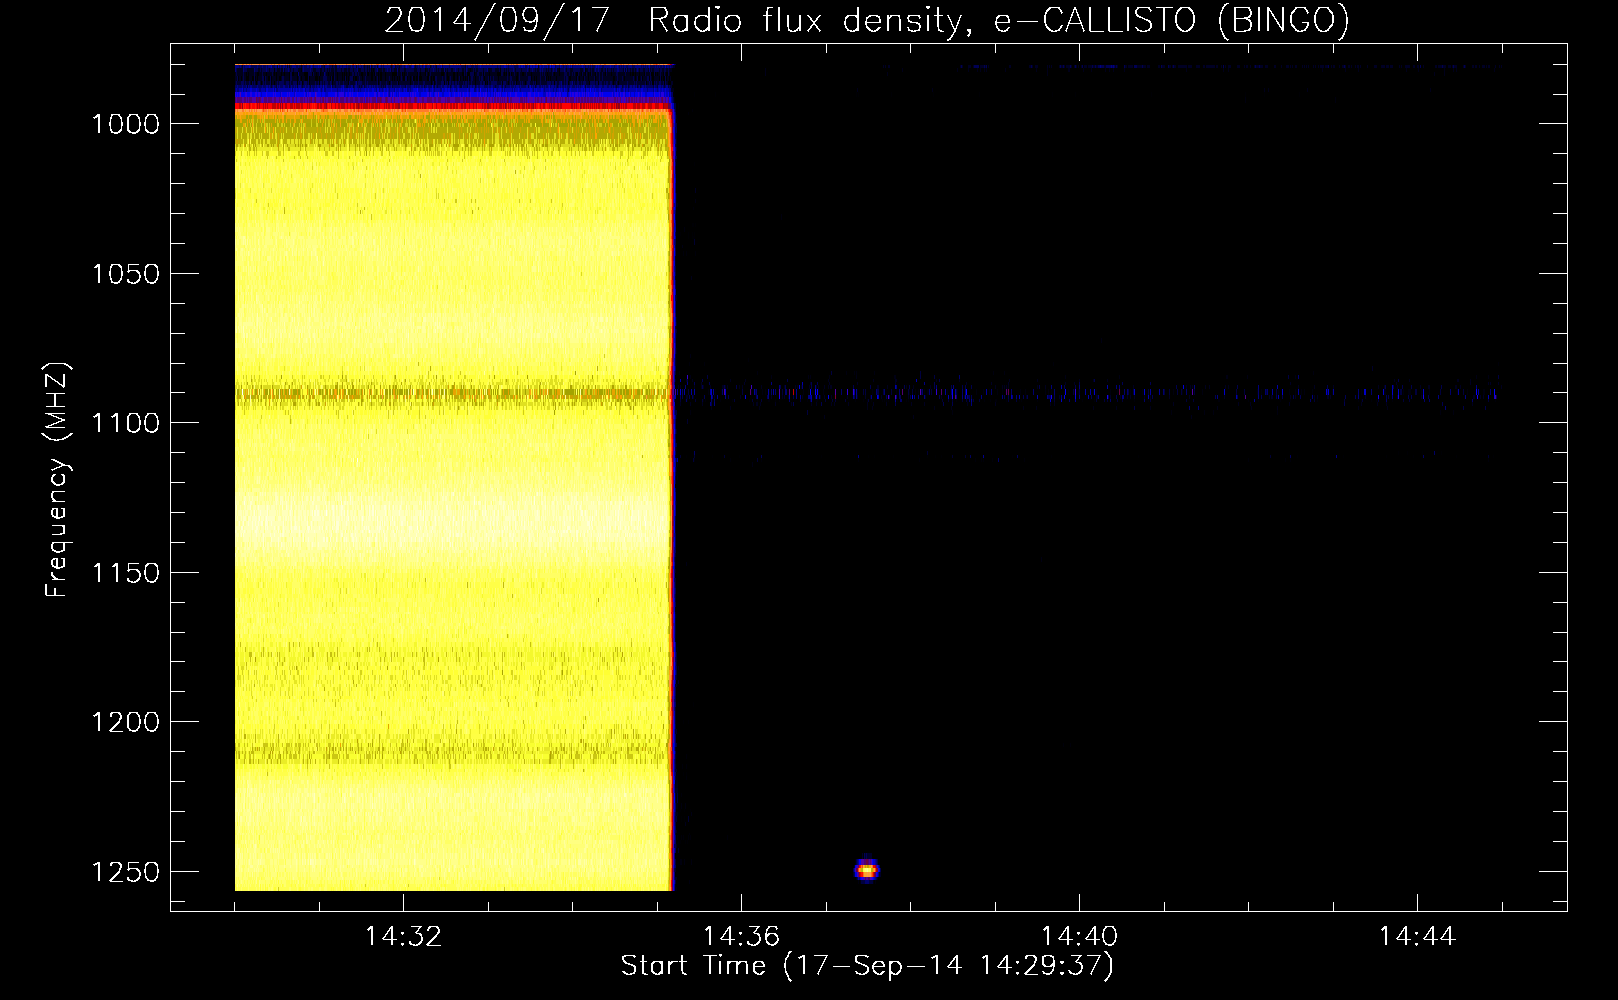The image size is (1618, 1000).
Task: Select the 1150 frequency tick label
Action: click(125, 573)
